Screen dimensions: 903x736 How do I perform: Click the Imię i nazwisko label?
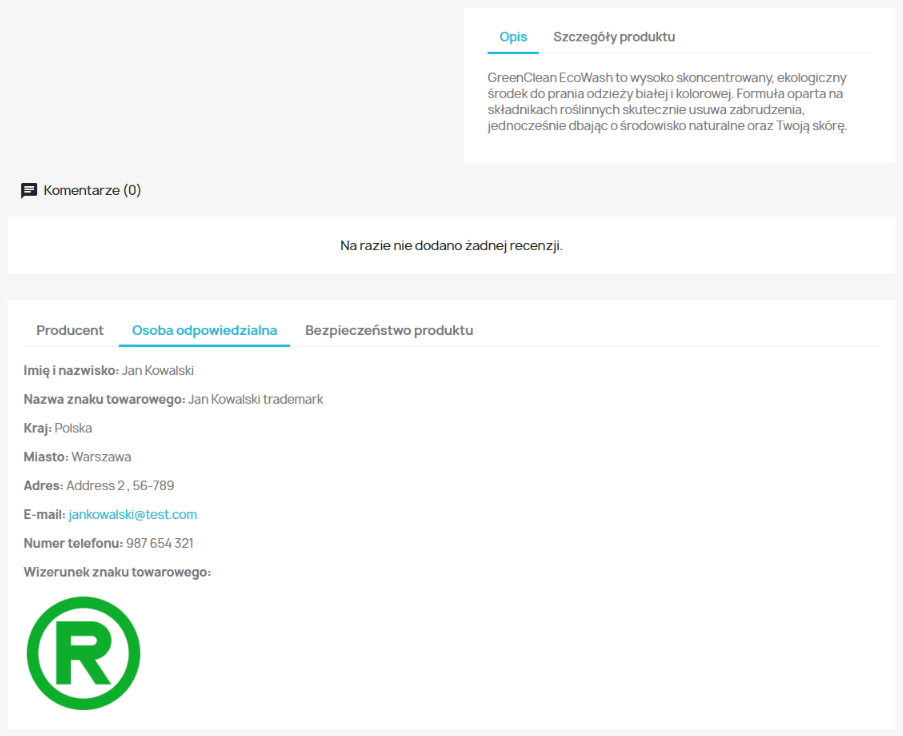pos(71,370)
